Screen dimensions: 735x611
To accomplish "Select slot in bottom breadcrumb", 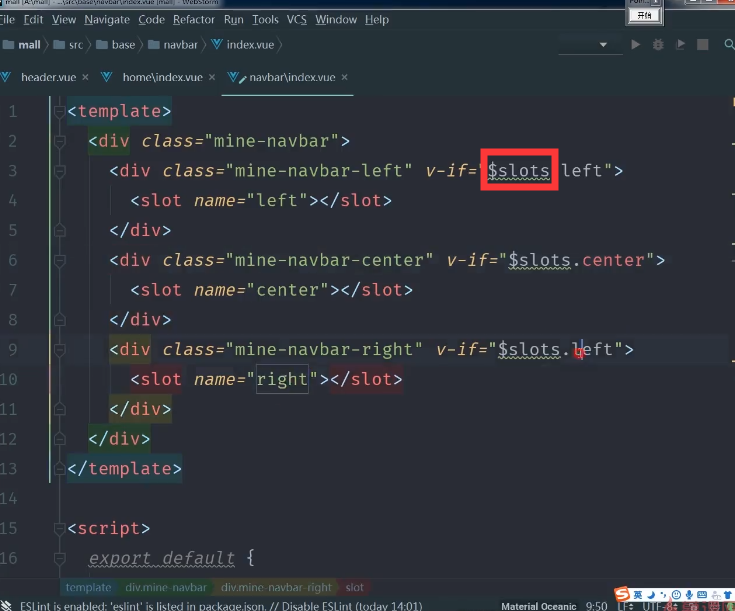I will [354, 587].
